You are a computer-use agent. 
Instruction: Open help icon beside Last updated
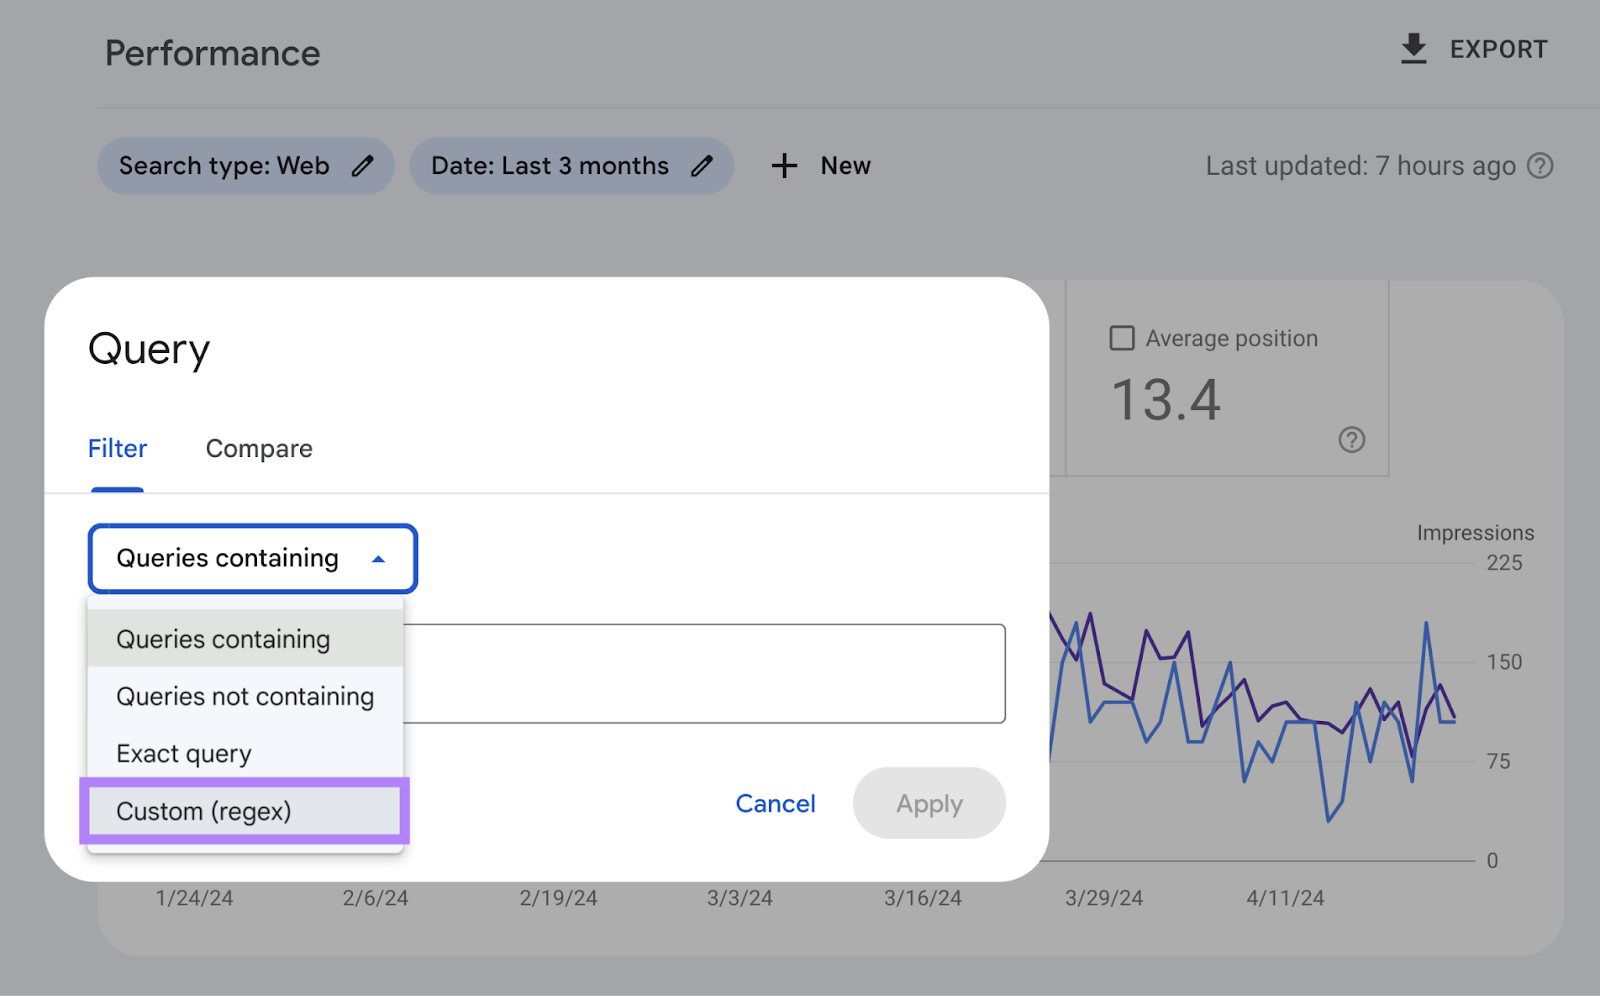click(x=1541, y=166)
